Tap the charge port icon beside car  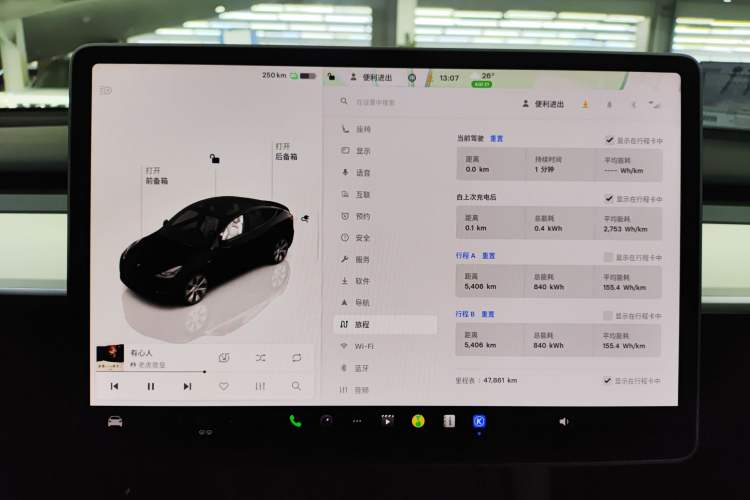305,219
